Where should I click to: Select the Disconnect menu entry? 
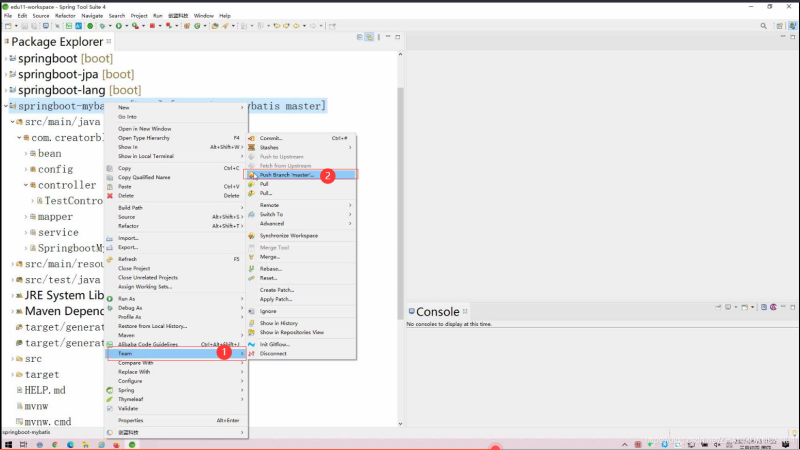click(274, 353)
